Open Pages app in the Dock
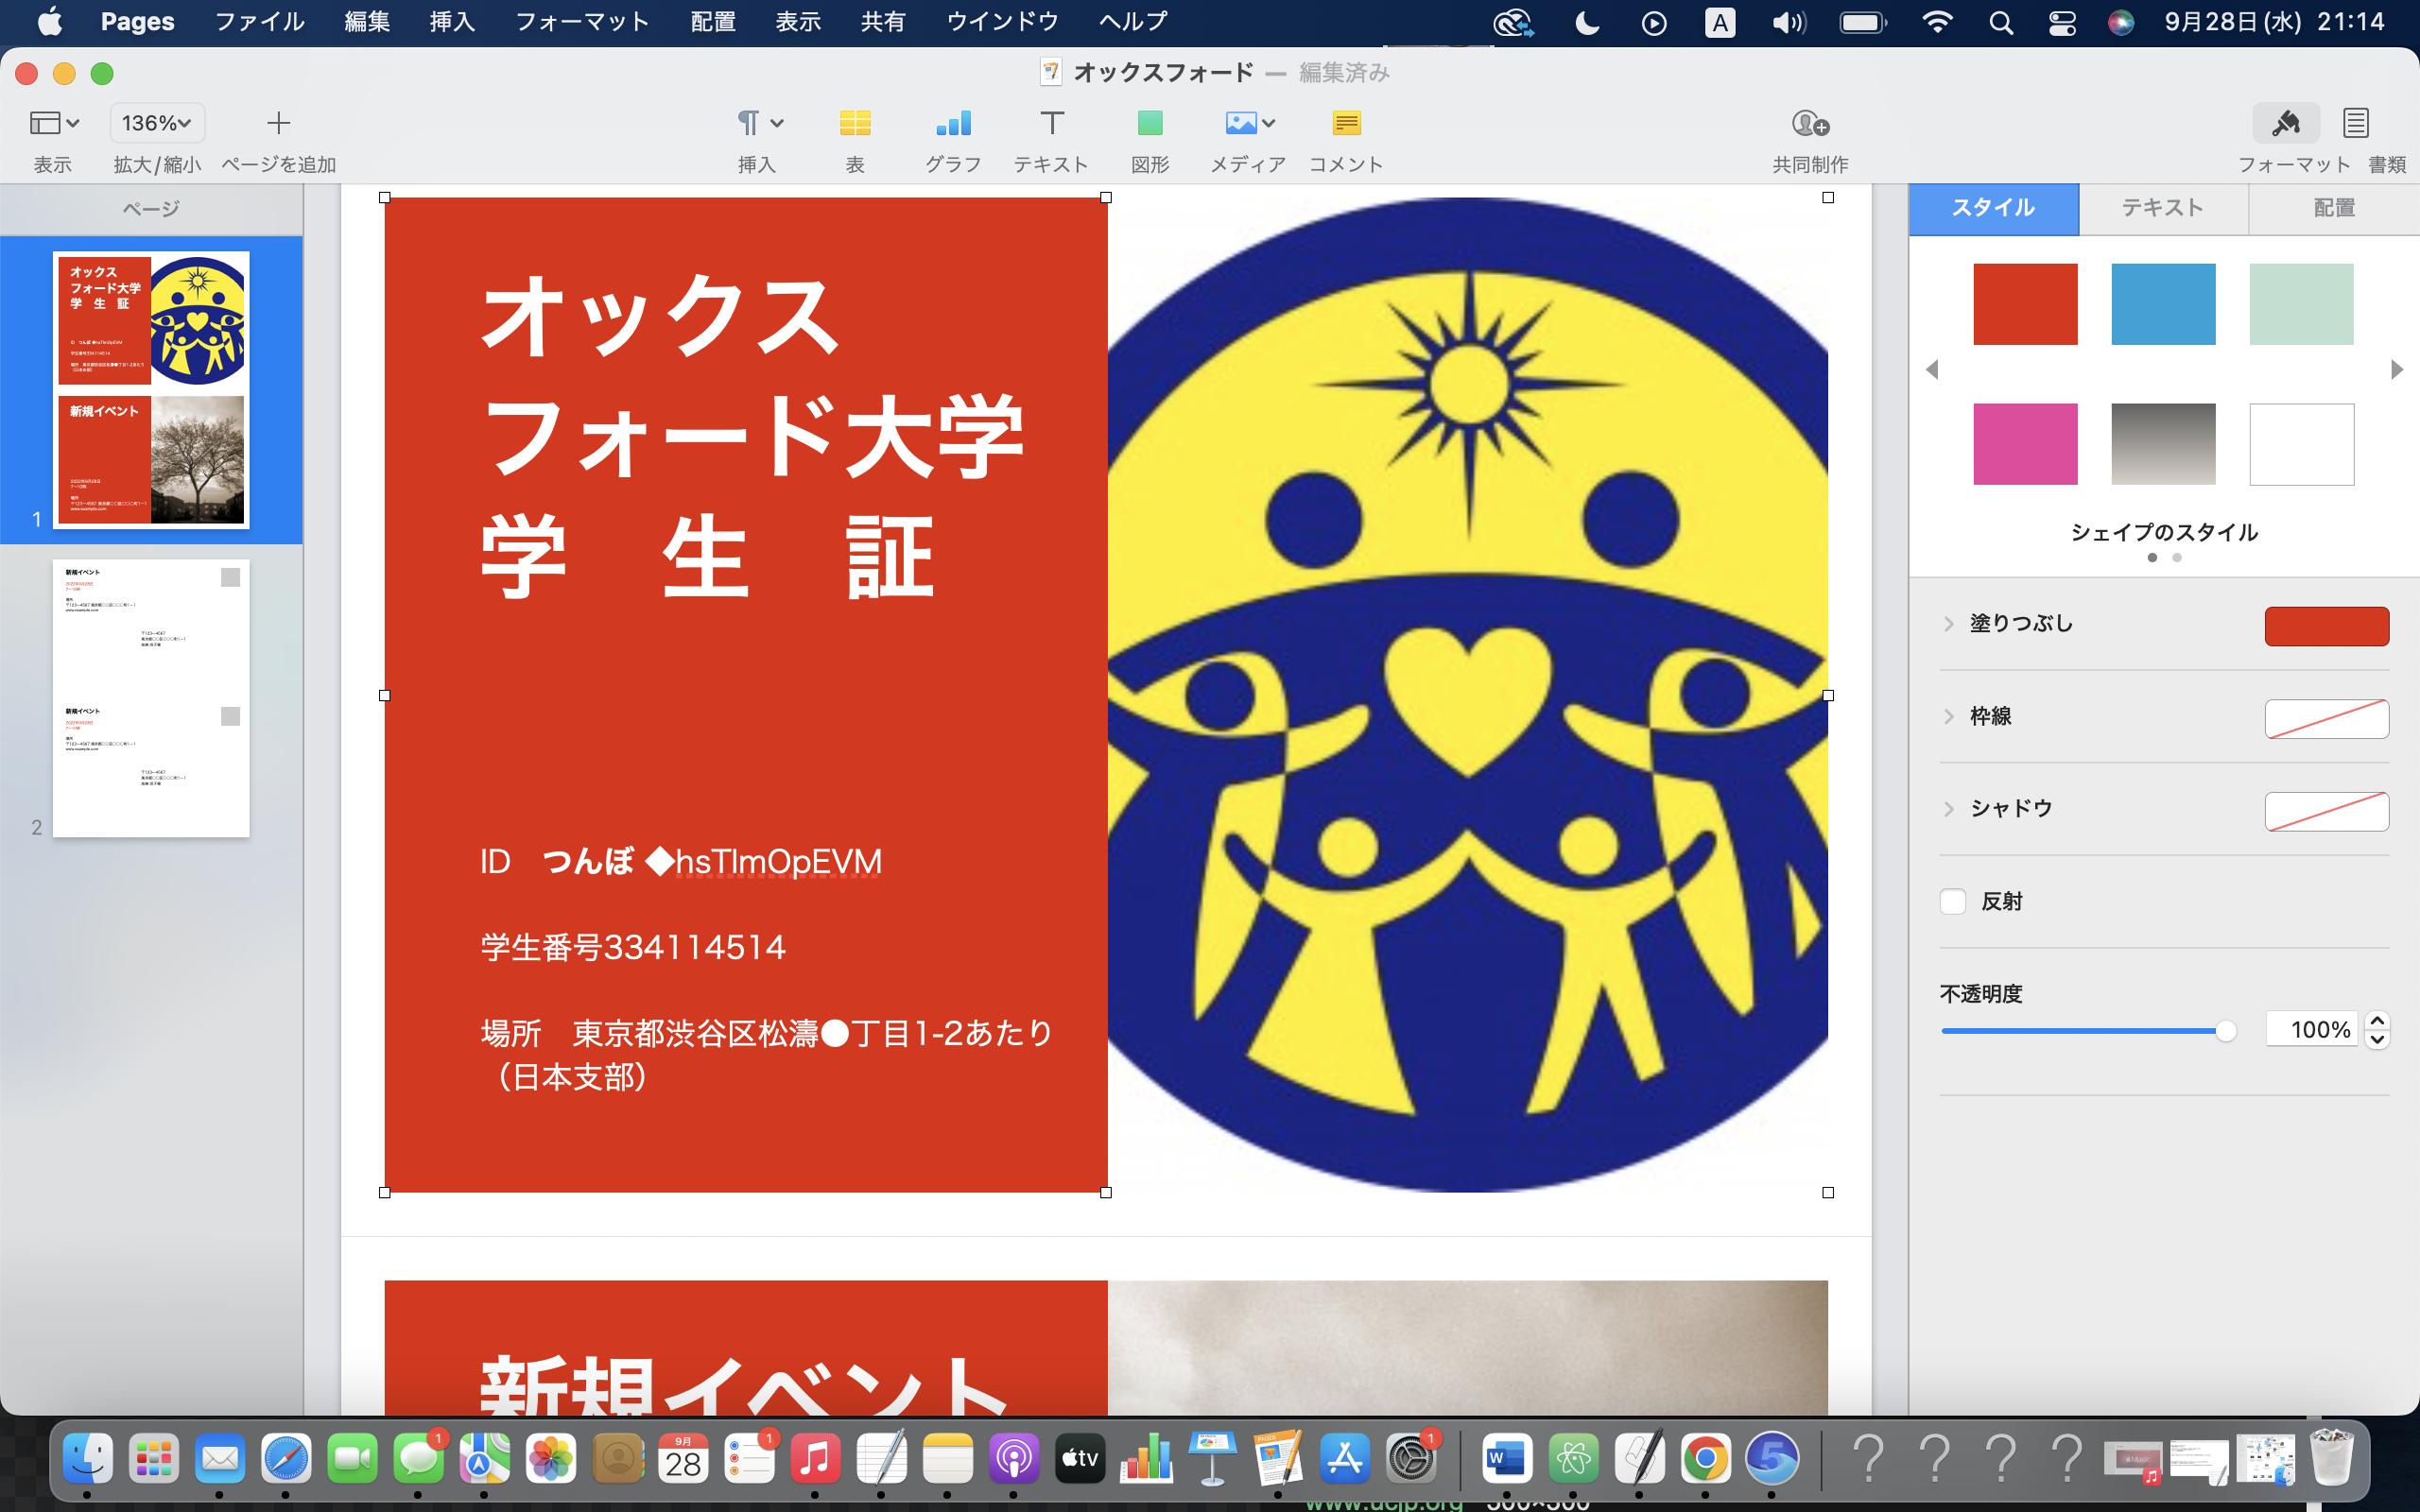The image size is (2420, 1512). tap(1278, 1459)
